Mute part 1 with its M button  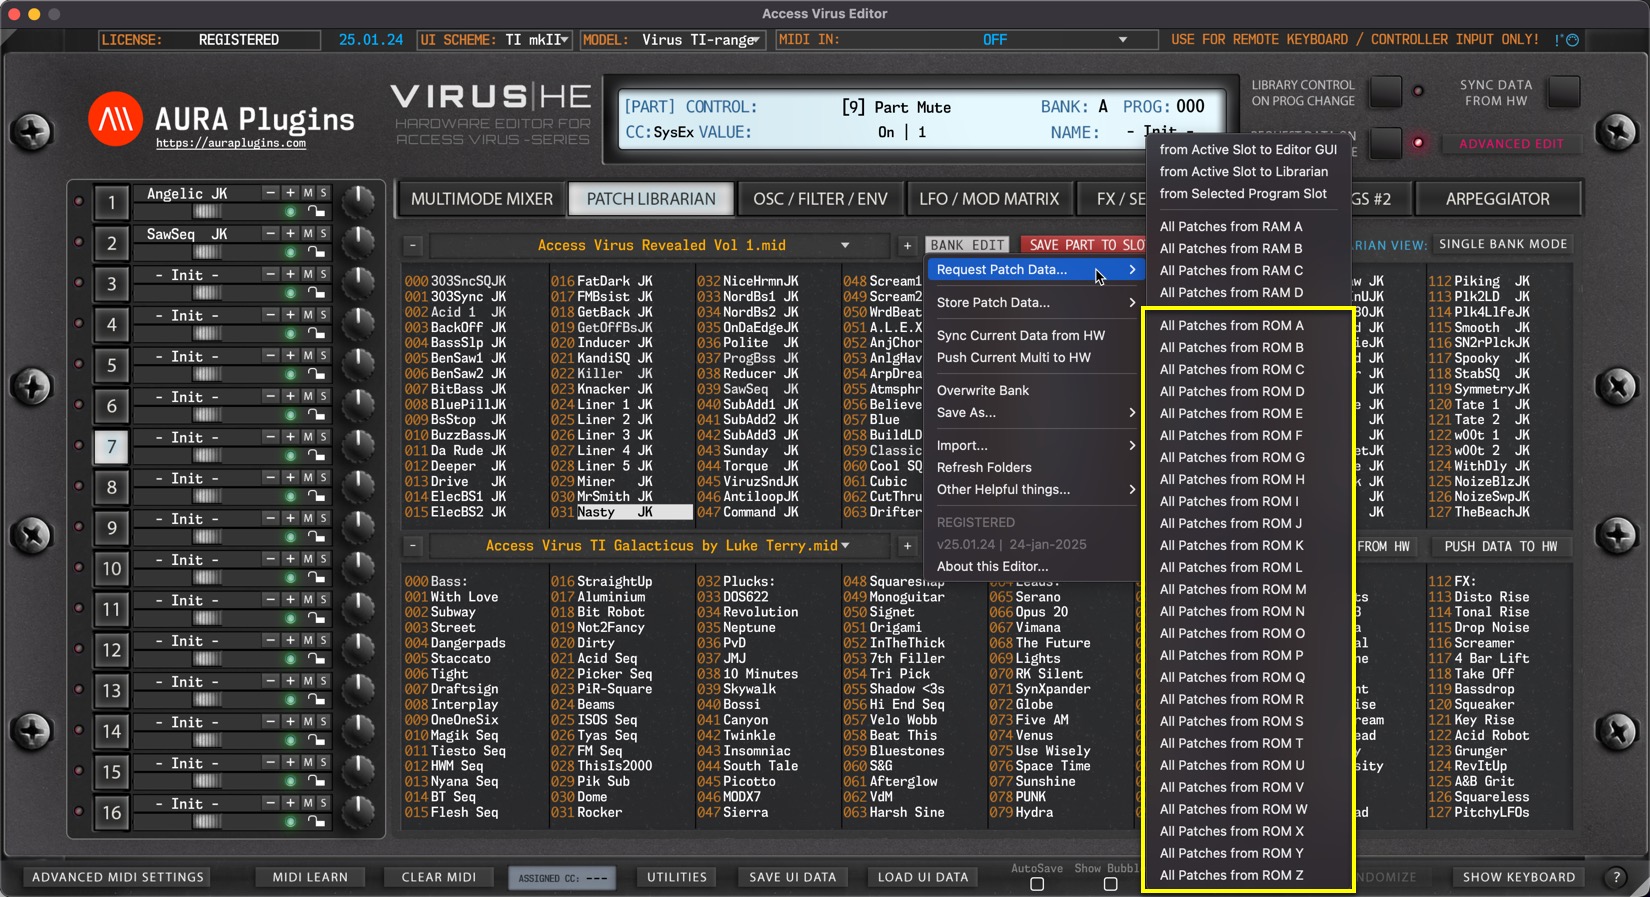308,193
